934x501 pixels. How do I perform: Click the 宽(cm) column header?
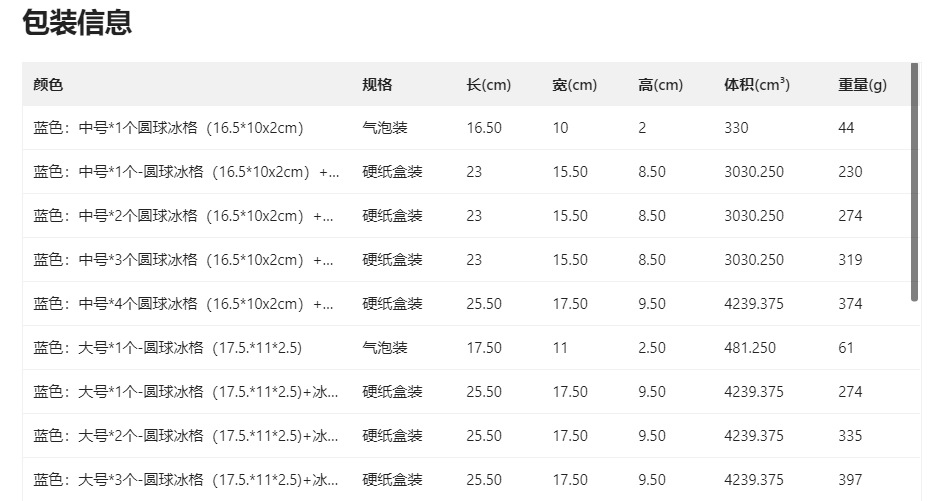(574, 85)
